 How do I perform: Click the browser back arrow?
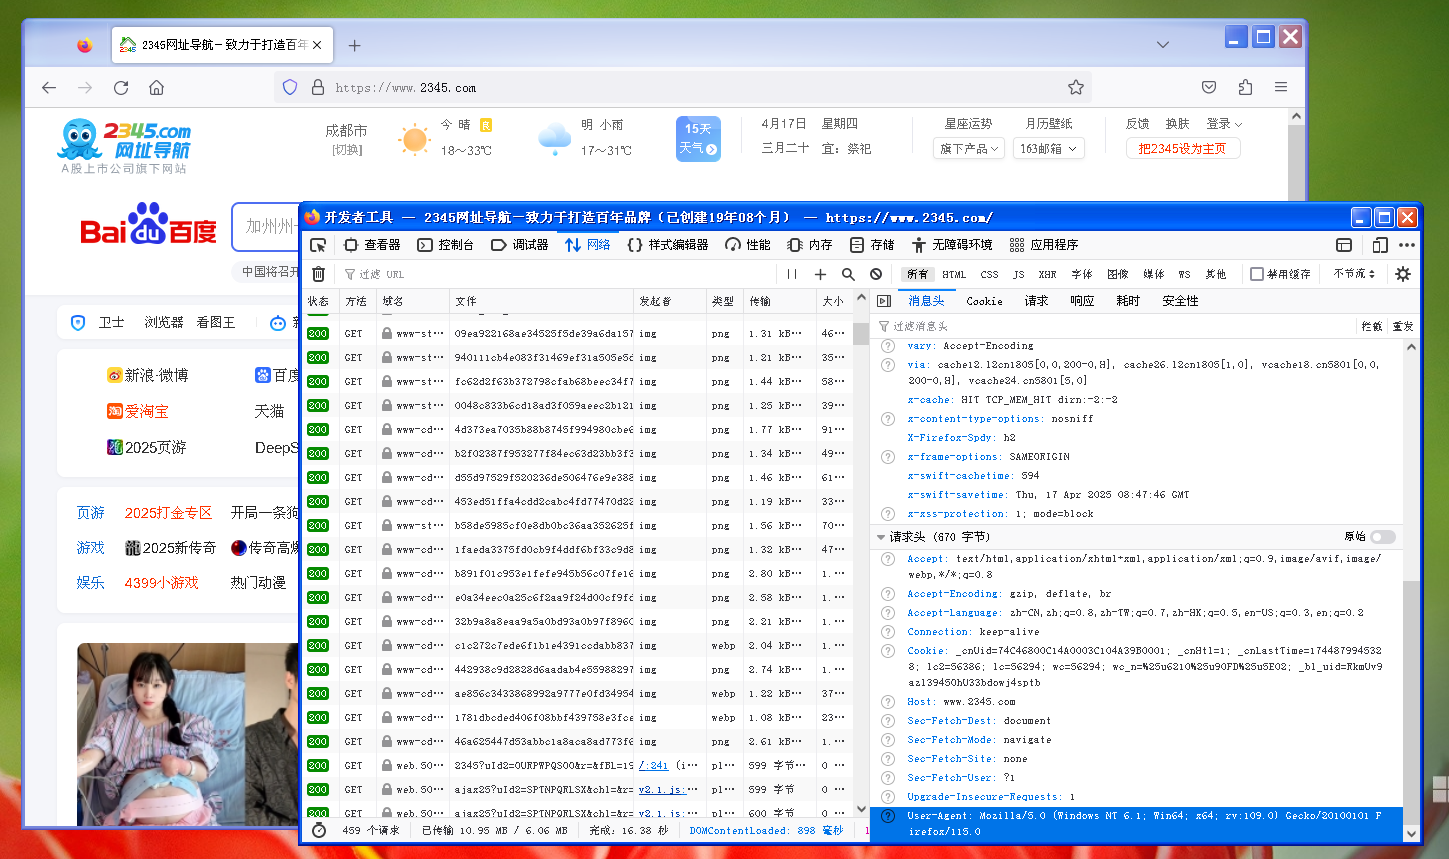click(49, 88)
